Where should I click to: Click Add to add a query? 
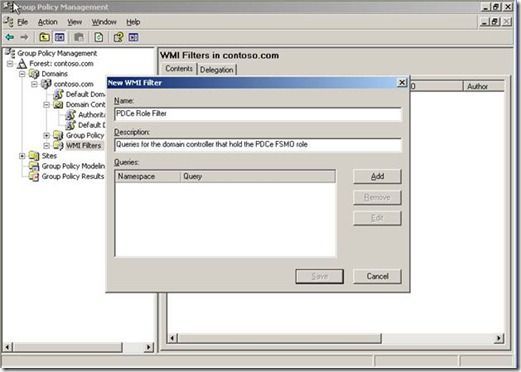[377, 176]
